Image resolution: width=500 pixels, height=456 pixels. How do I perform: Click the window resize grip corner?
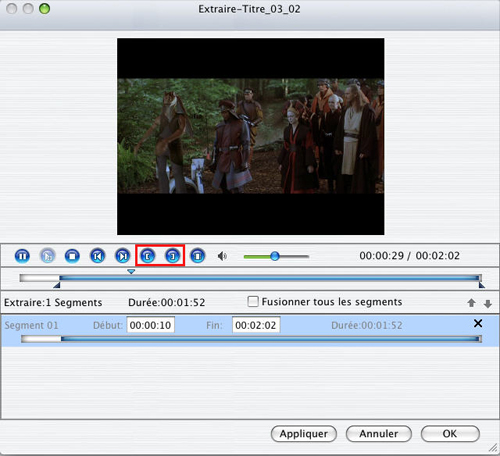pos(493,449)
